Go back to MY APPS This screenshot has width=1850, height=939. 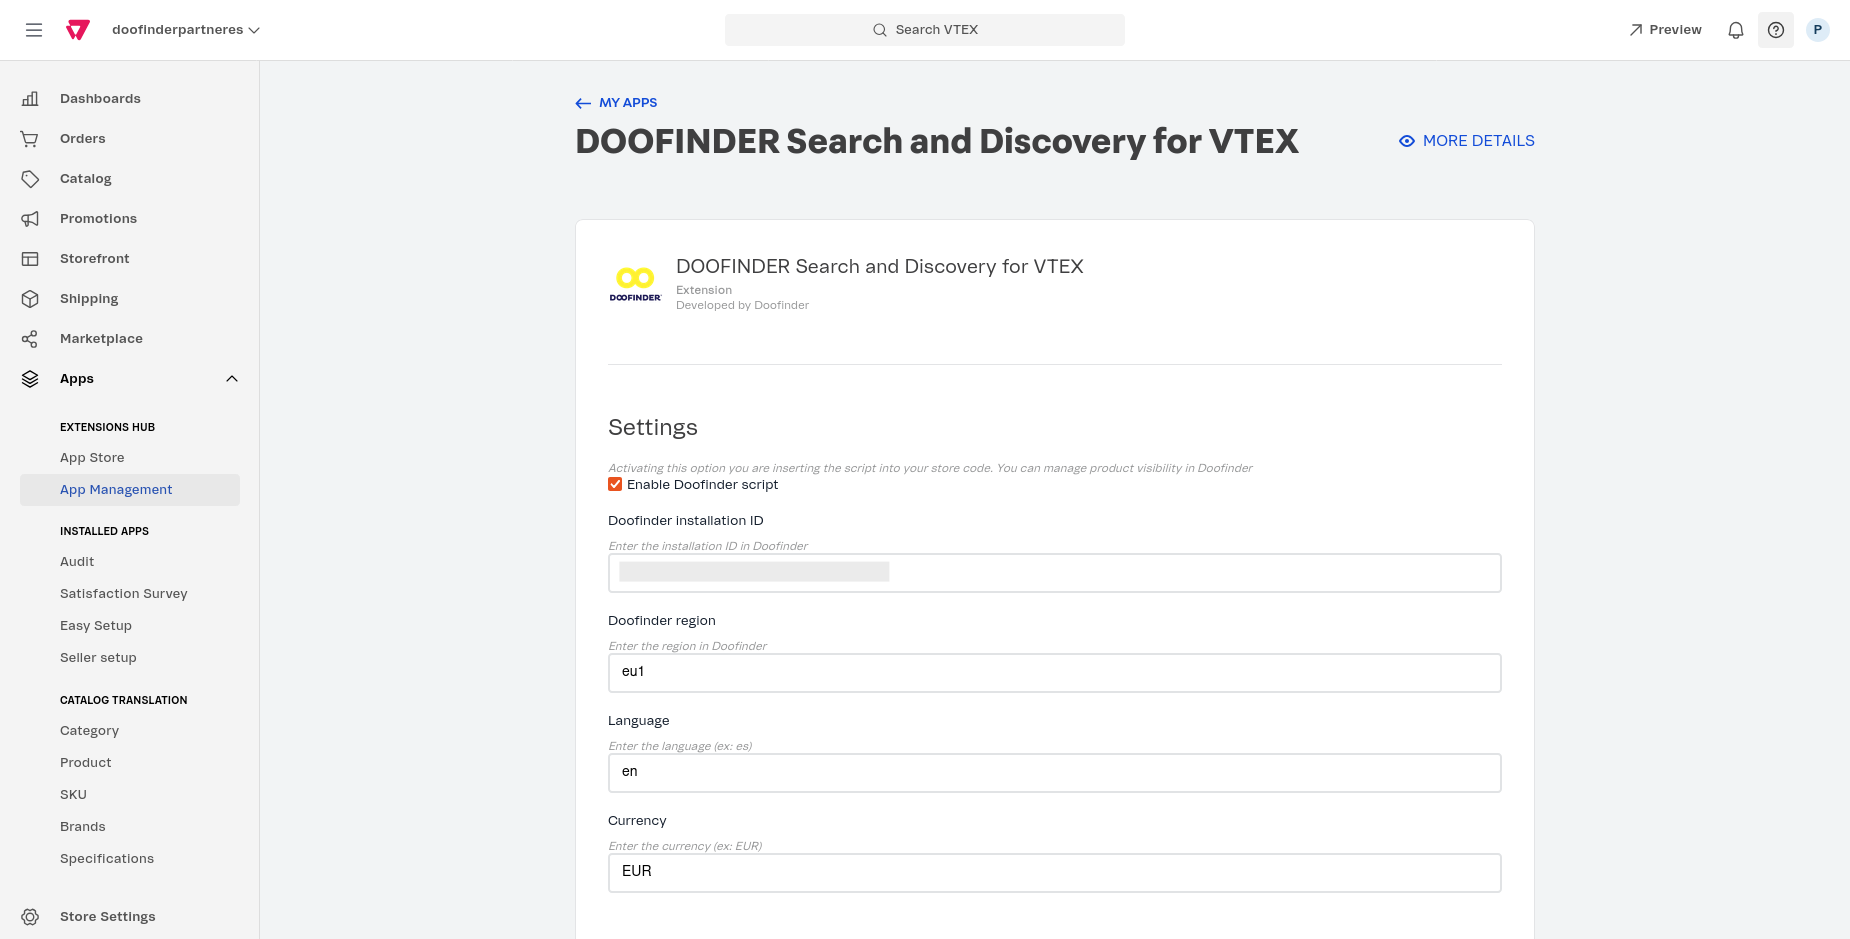(628, 103)
